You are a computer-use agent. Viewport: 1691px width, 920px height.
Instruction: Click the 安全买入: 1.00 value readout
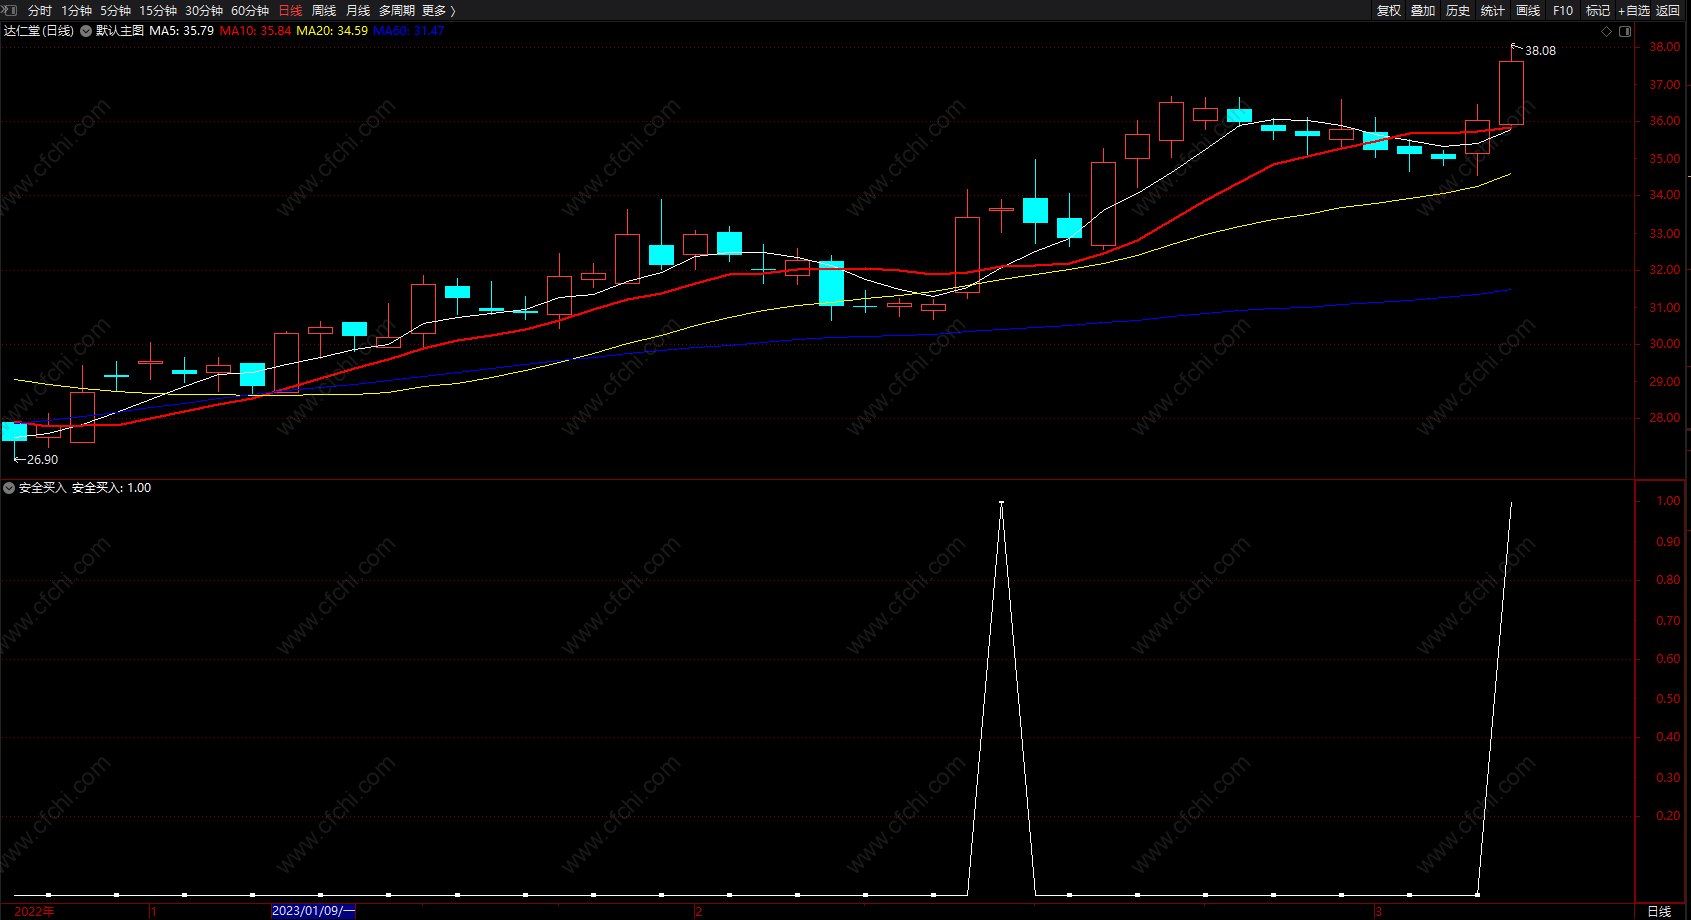tap(111, 488)
